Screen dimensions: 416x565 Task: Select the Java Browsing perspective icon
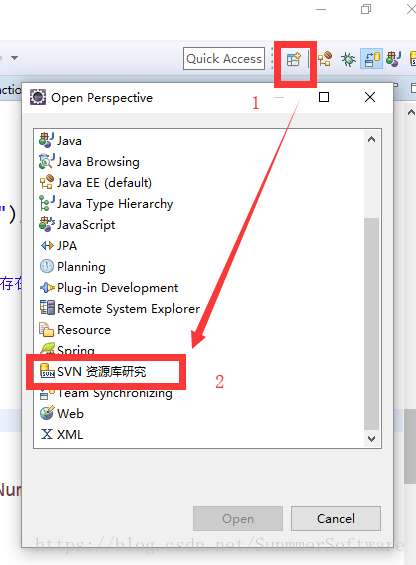pos(47,161)
